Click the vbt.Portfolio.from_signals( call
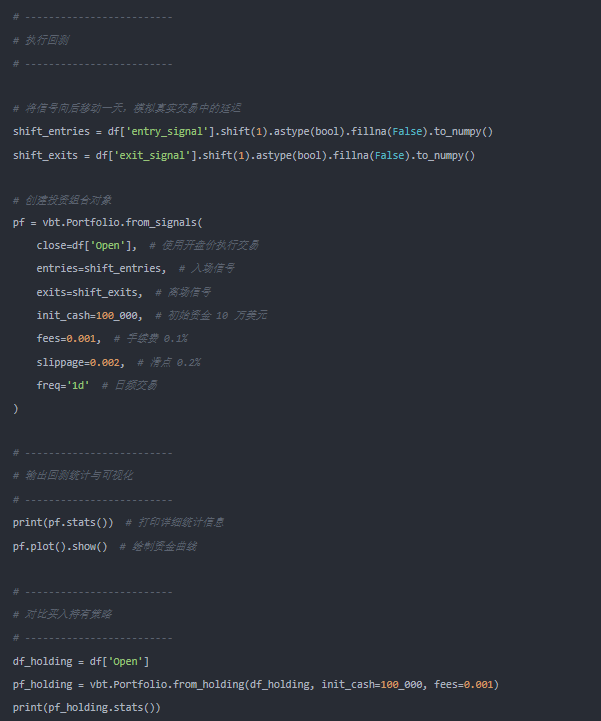 pyautogui.click(x=122, y=223)
